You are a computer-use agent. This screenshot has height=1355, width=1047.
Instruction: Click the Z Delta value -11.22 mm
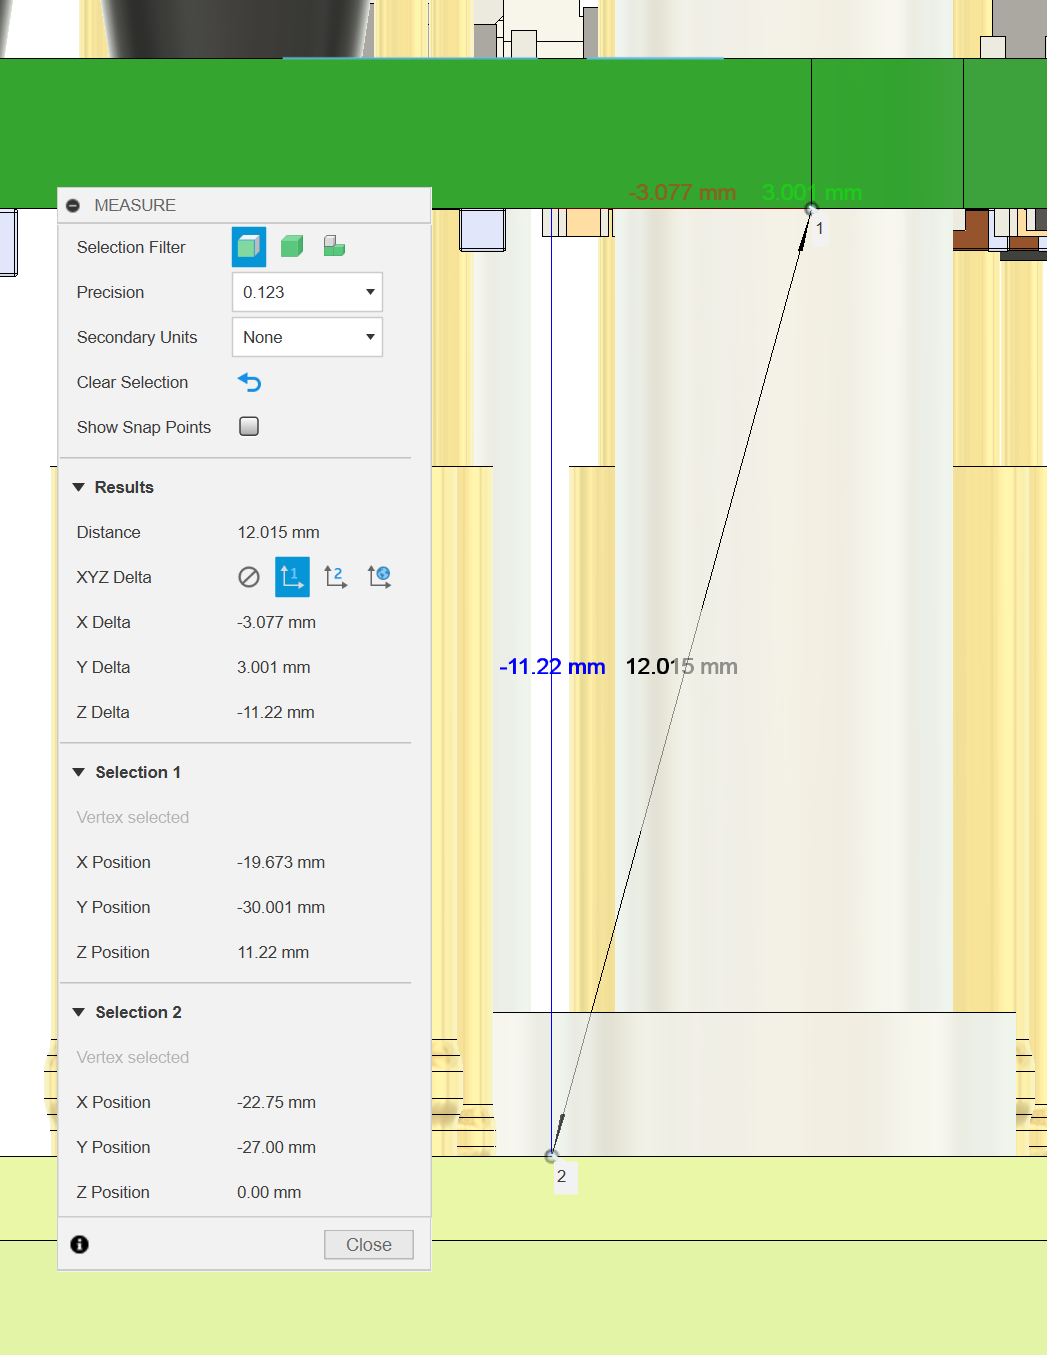click(275, 713)
